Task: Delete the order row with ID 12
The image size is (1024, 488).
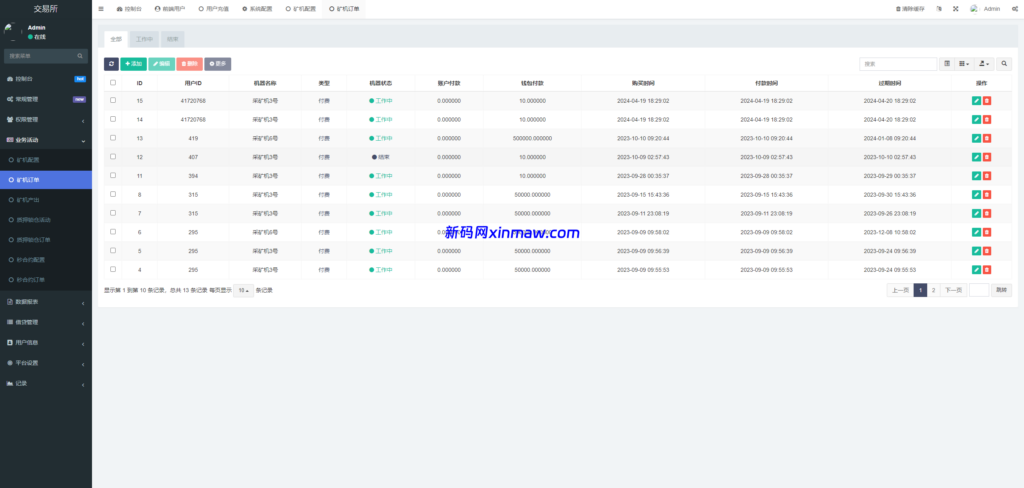Action: 987,157
